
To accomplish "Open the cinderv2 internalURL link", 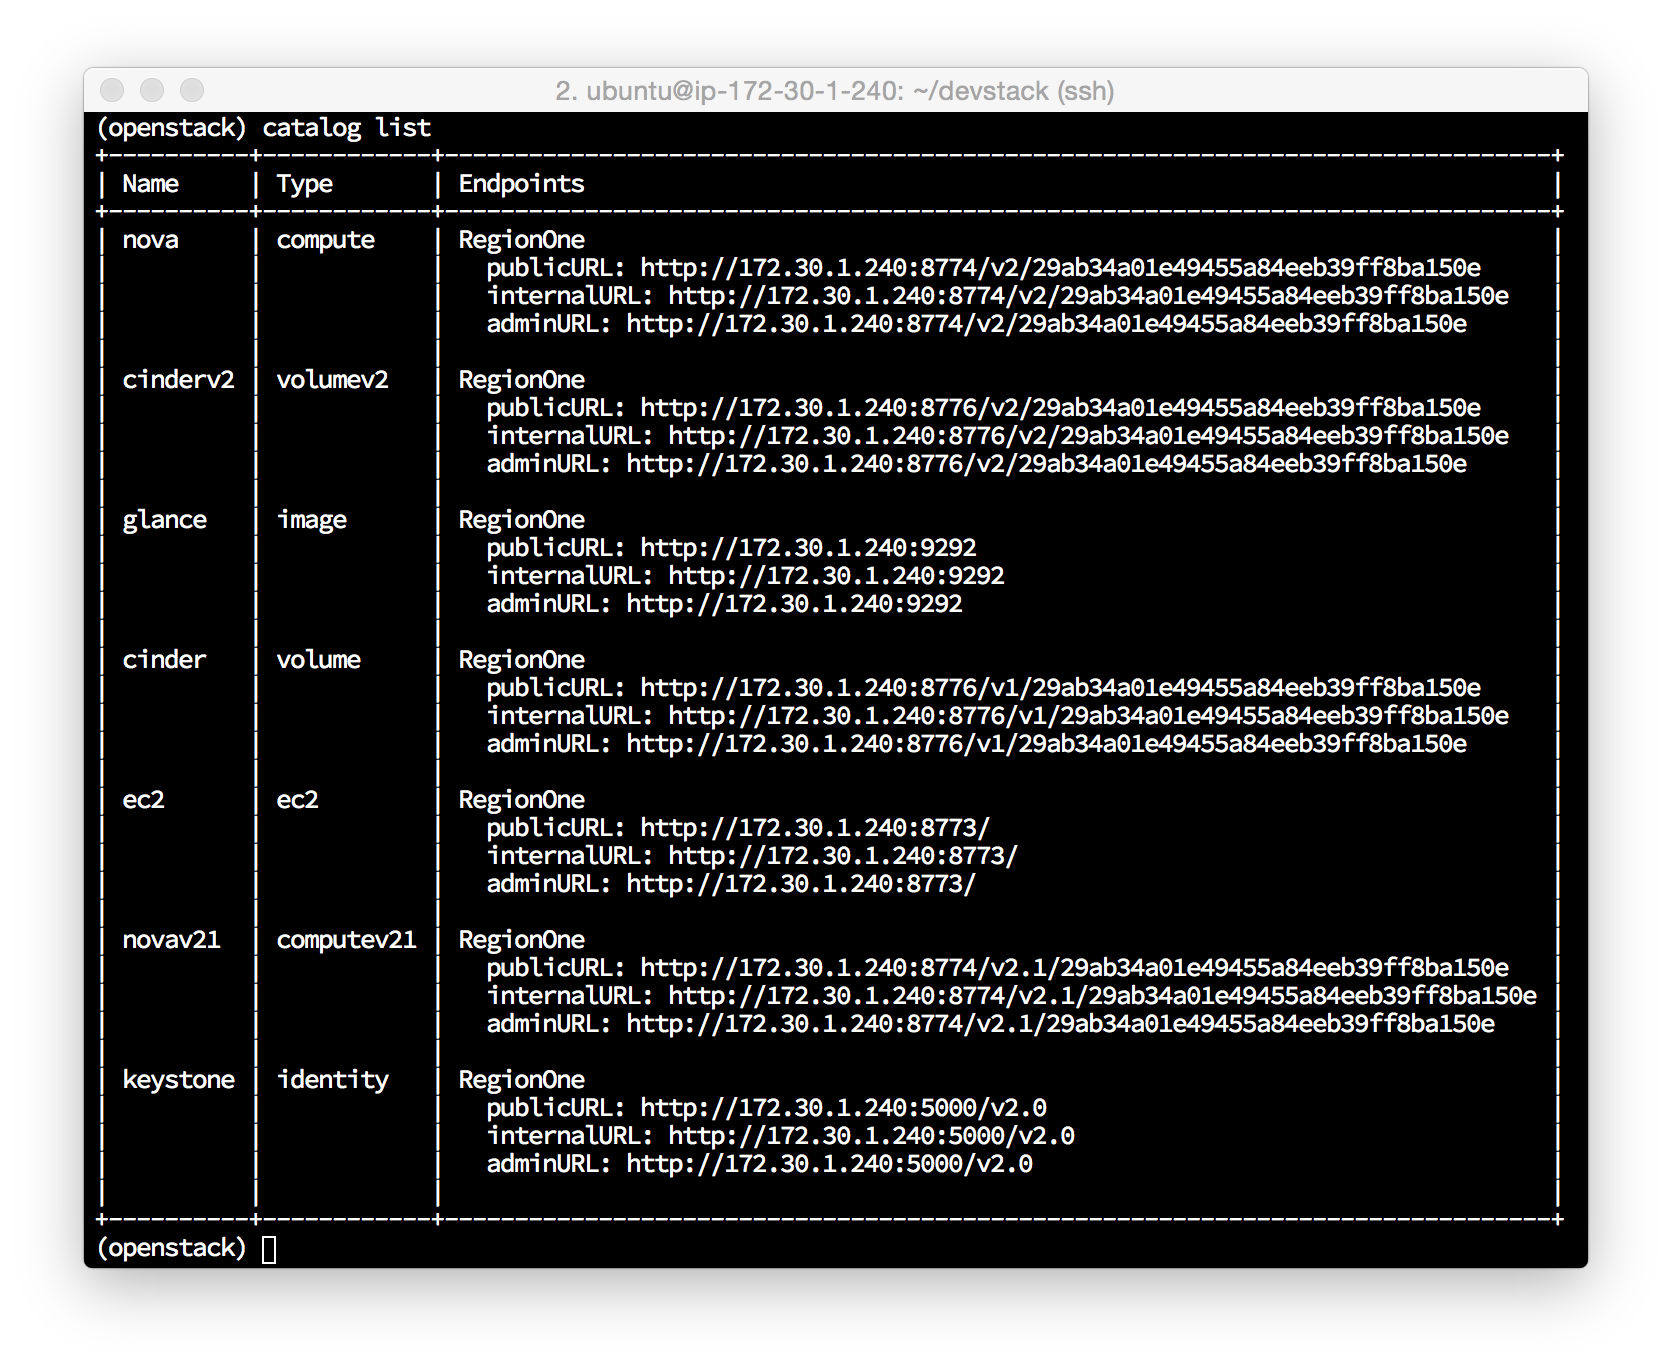I will (x=1088, y=436).
